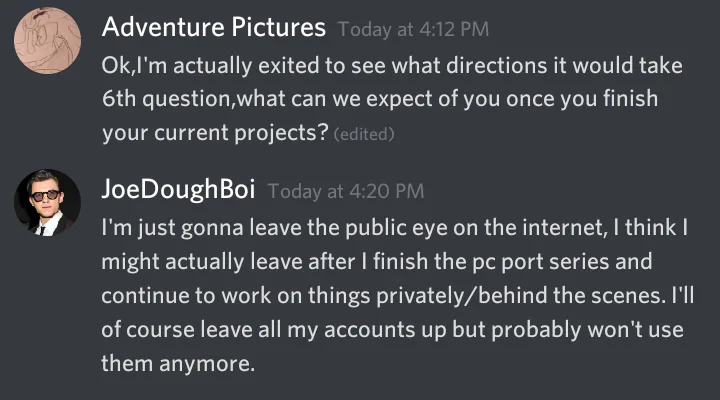720x400 pixels.
Task: Select the JoeDoughBoi username
Action: [x=178, y=190]
